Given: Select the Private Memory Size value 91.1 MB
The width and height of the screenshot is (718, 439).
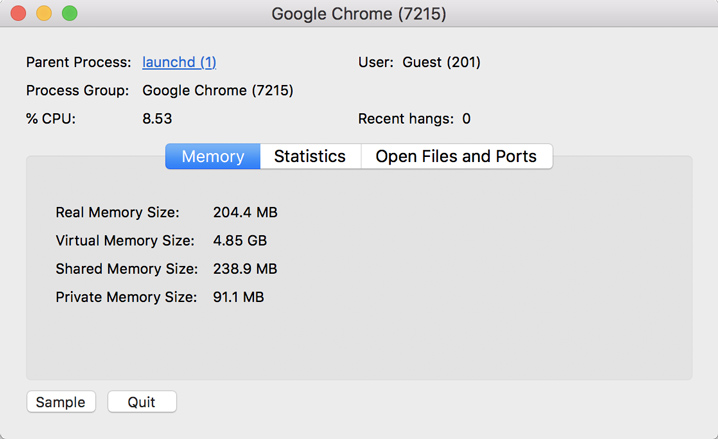Looking at the screenshot, I should [238, 297].
